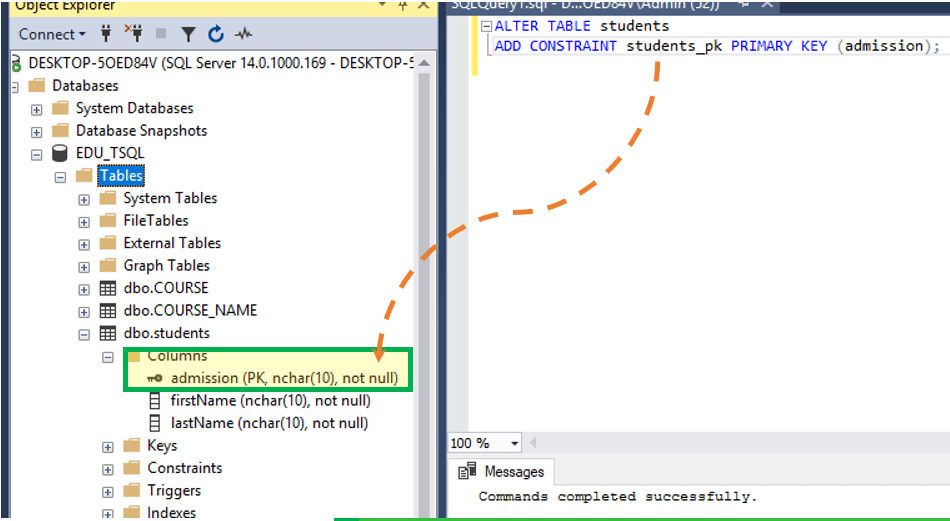
Task: Select the lastName column entry
Action: 269,423
